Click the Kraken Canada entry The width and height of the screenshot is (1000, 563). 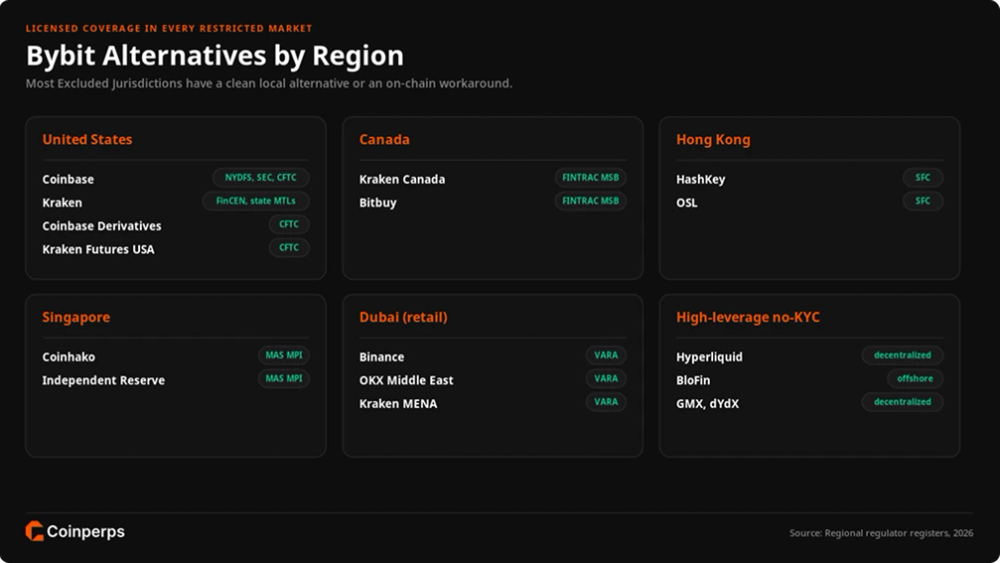click(402, 179)
